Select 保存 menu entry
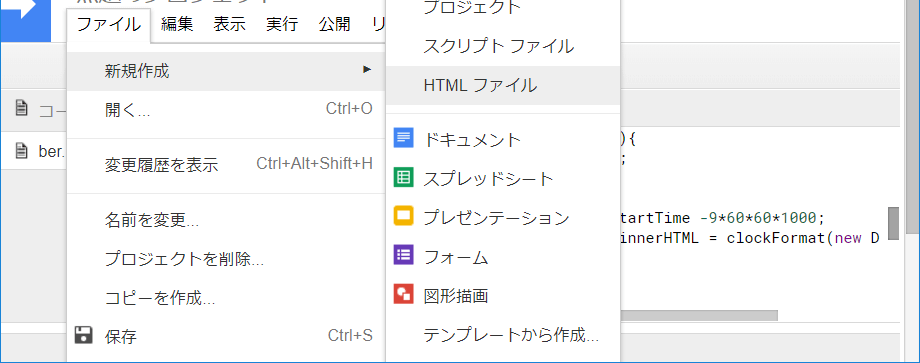Screen dimensions: 920x363 (x=226, y=337)
